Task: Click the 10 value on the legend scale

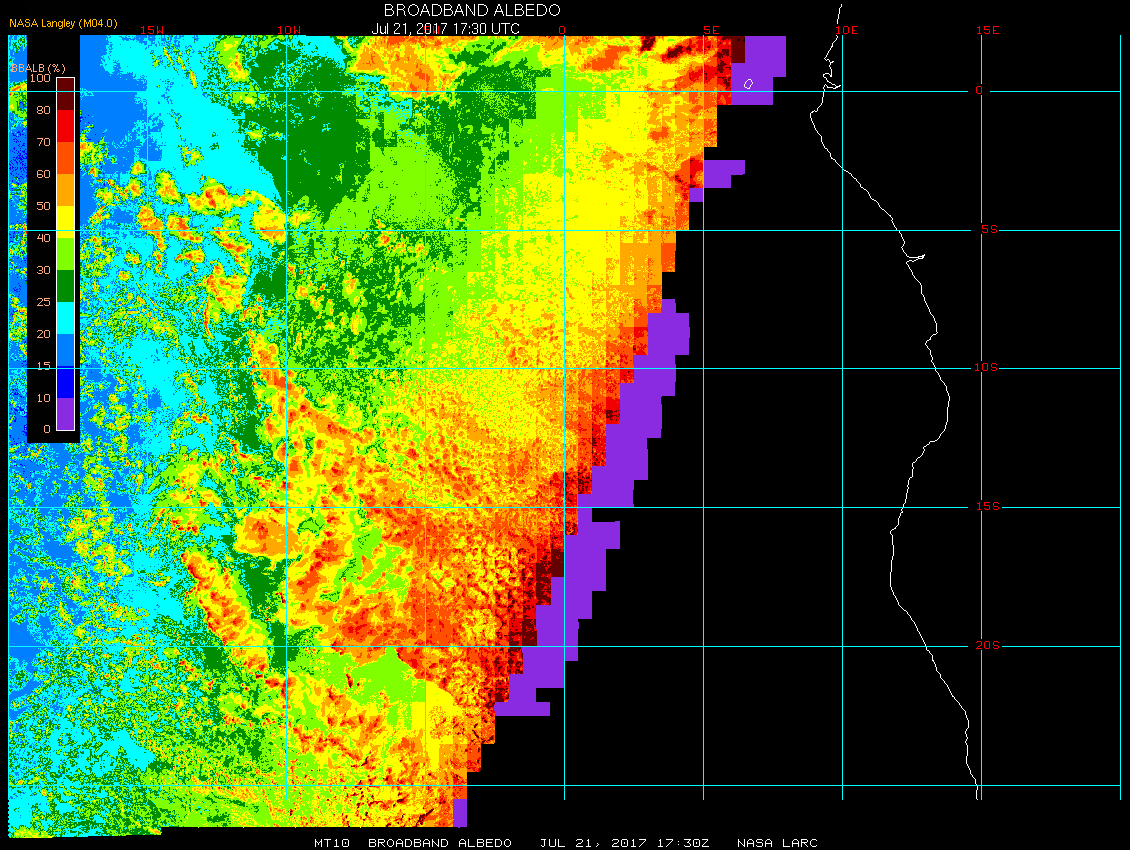Action: [43, 398]
